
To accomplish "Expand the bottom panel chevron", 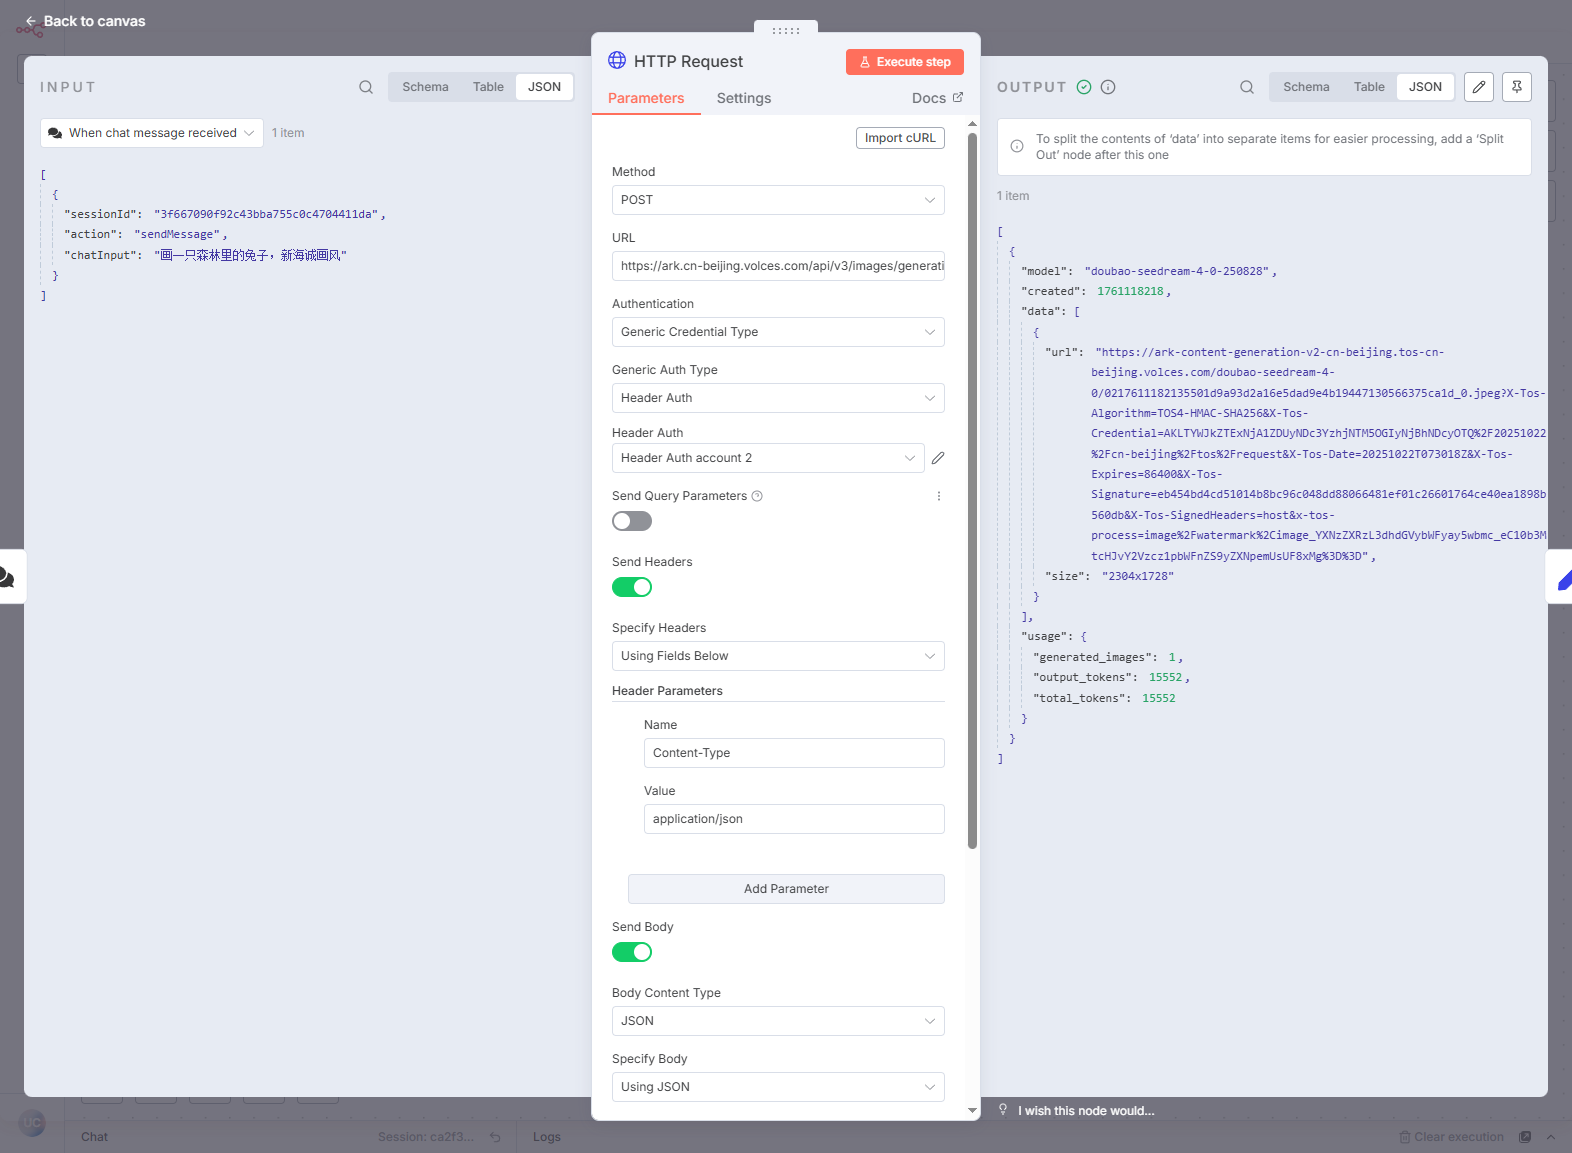I will tap(1551, 1137).
